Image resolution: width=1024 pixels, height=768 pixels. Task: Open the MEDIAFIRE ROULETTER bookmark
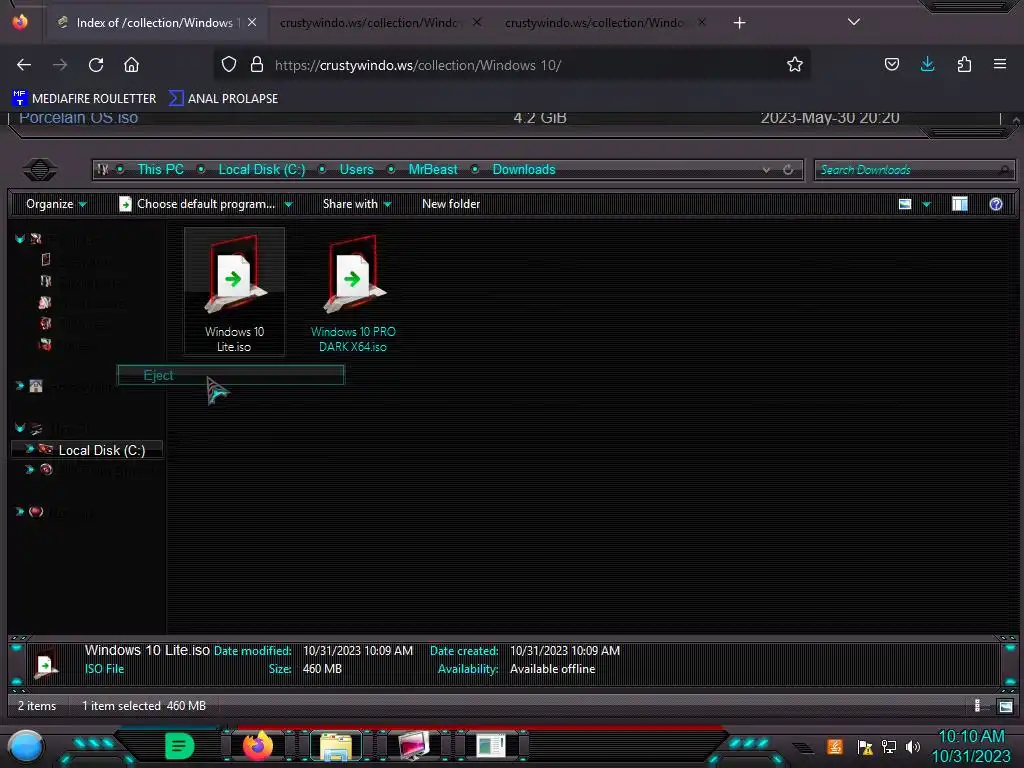tap(84, 99)
